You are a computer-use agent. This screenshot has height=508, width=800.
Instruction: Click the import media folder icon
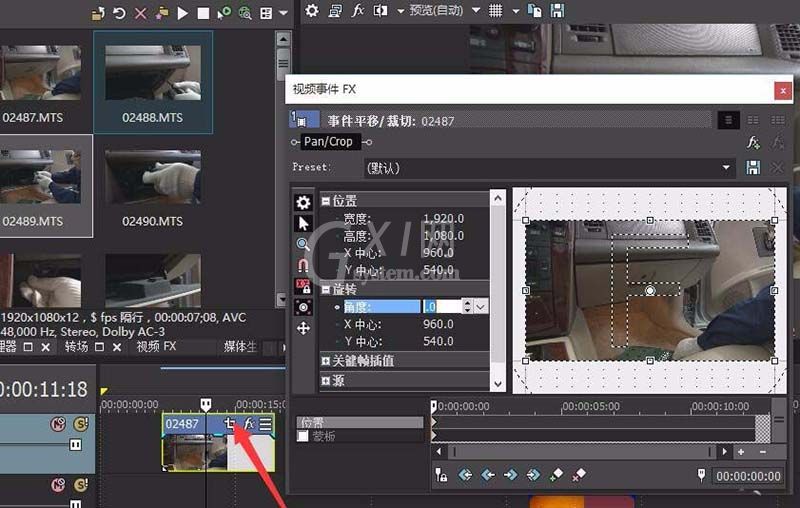point(98,13)
